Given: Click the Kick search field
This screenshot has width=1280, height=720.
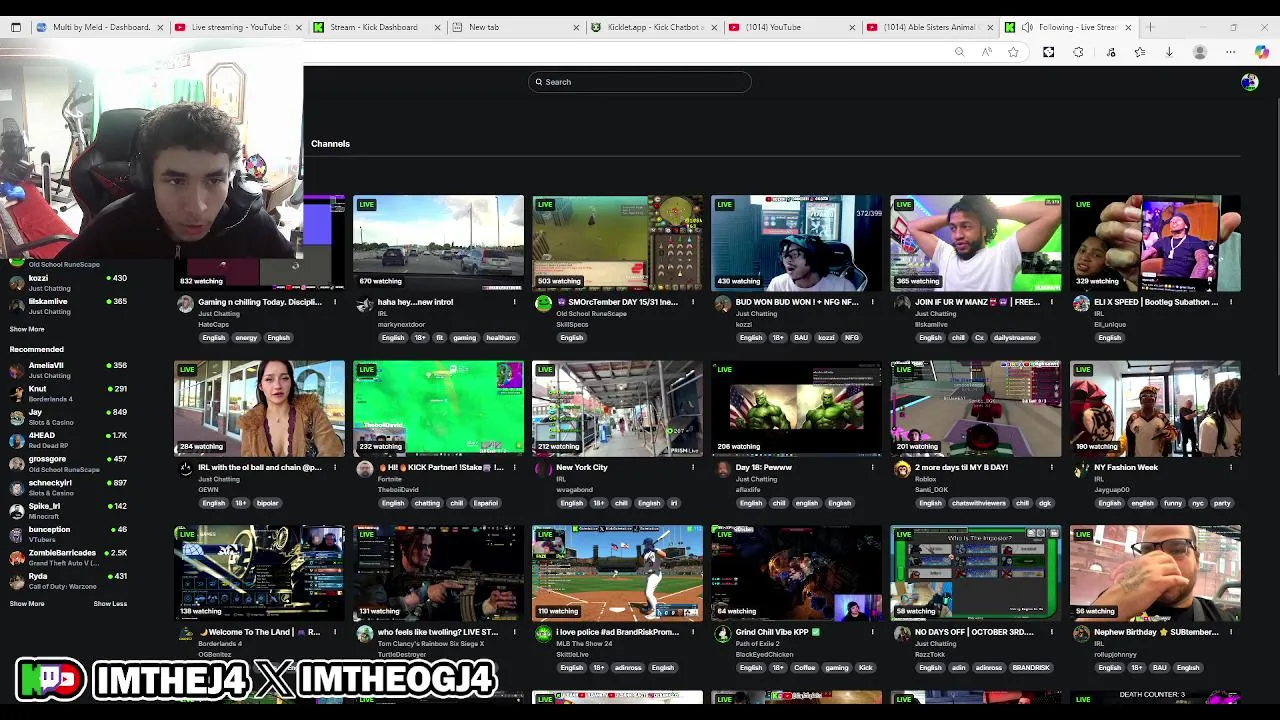Looking at the screenshot, I should point(640,82).
